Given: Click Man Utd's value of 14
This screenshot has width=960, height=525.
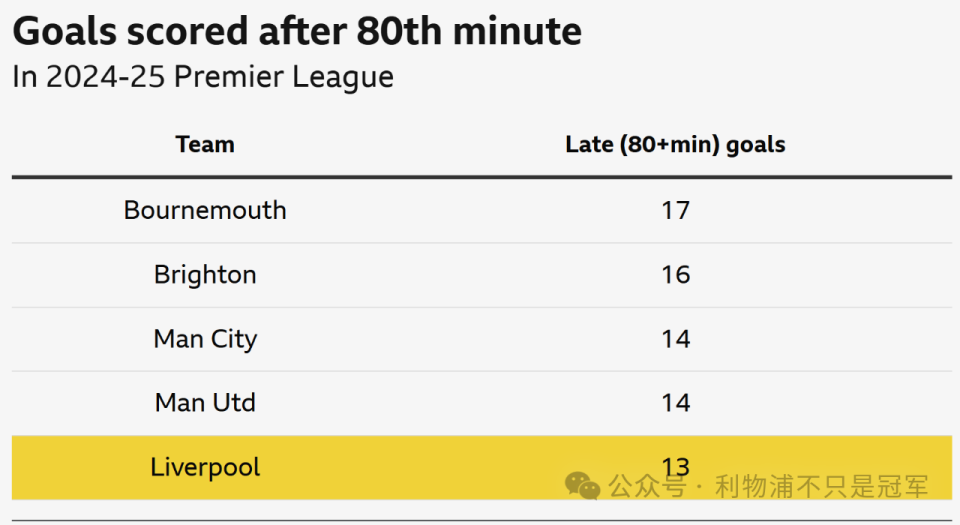Looking at the screenshot, I should pyautogui.click(x=675, y=403).
